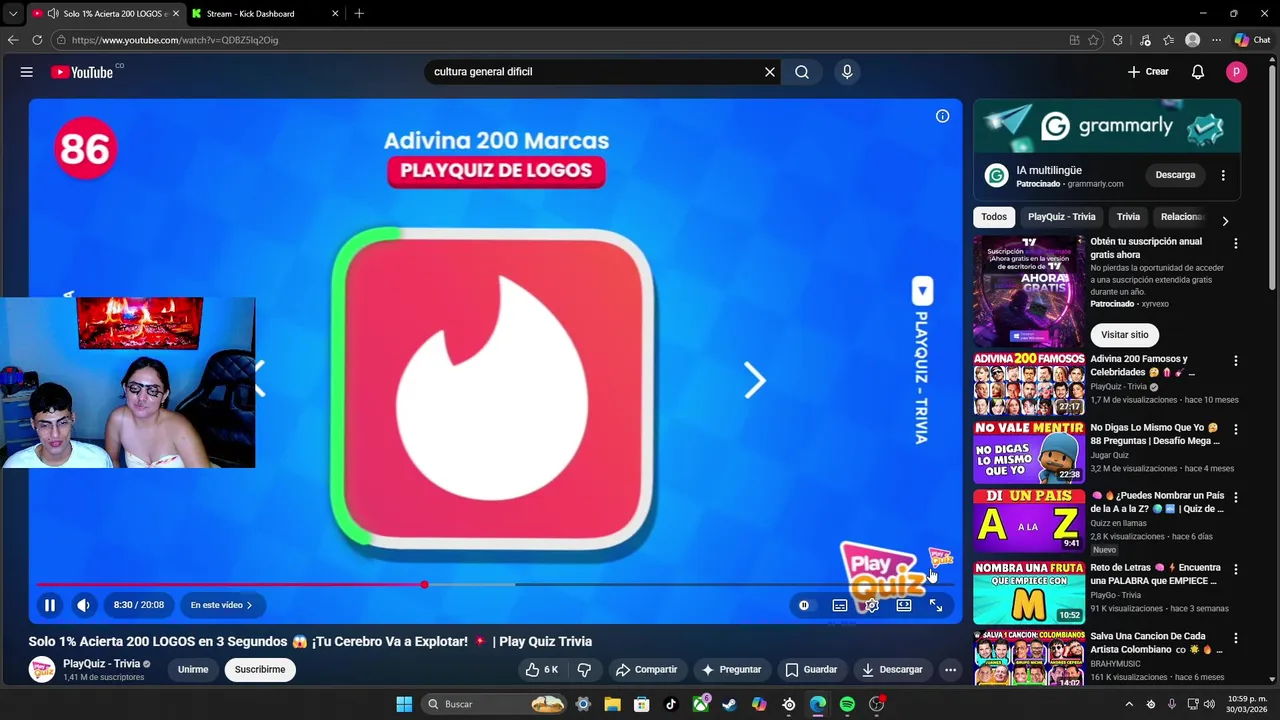Go back with the browser back arrow
The width and height of the screenshot is (1280, 720).
click(12, 40)
